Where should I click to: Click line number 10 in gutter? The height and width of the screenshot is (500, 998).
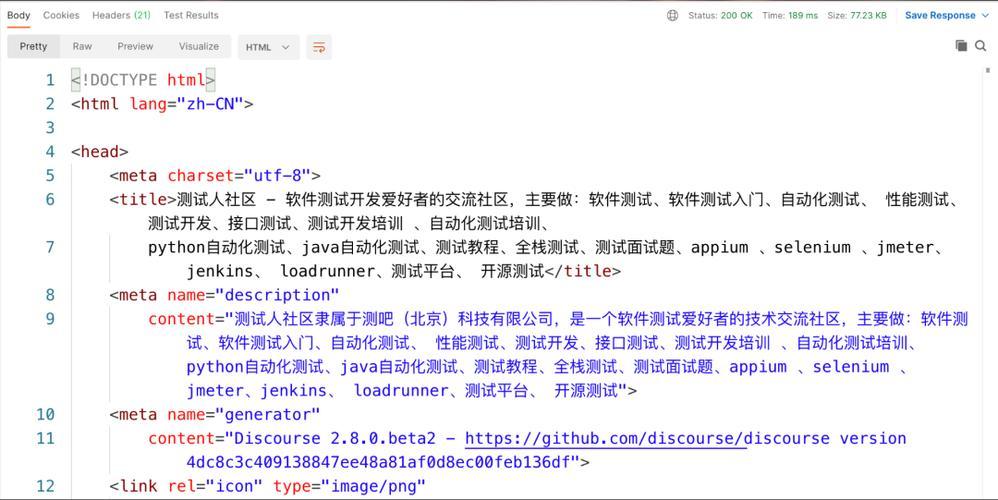pyautogui.click(x=45, y=414)
